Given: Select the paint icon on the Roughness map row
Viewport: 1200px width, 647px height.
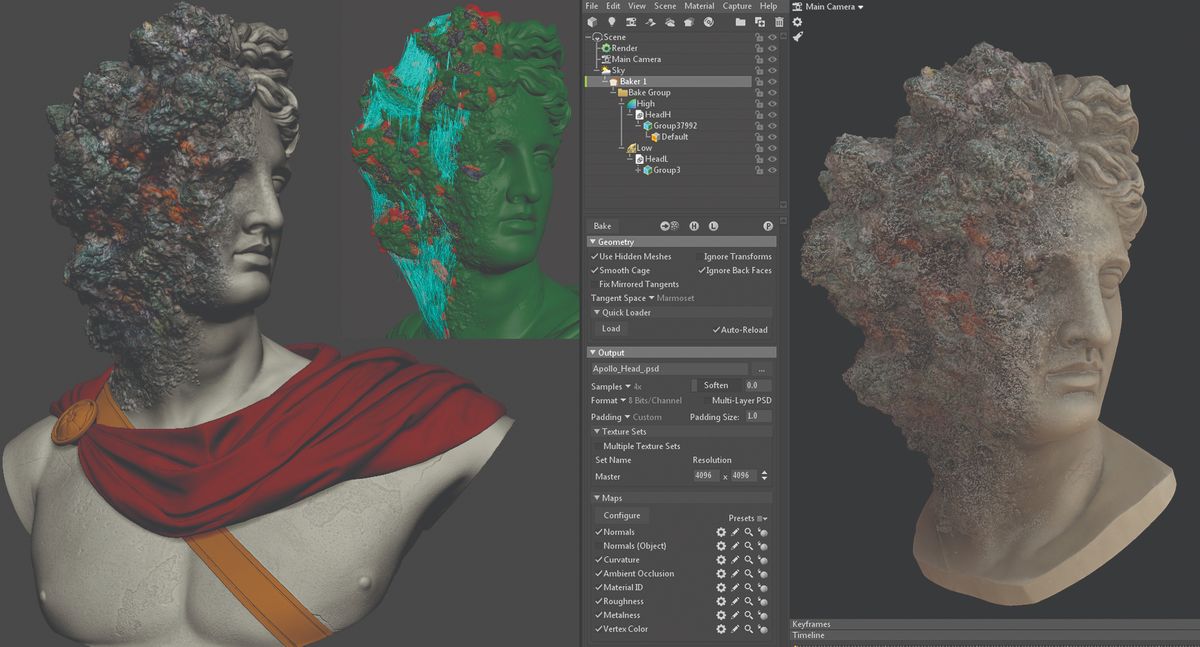Looking at the screenshot, I should coord(736,601).
